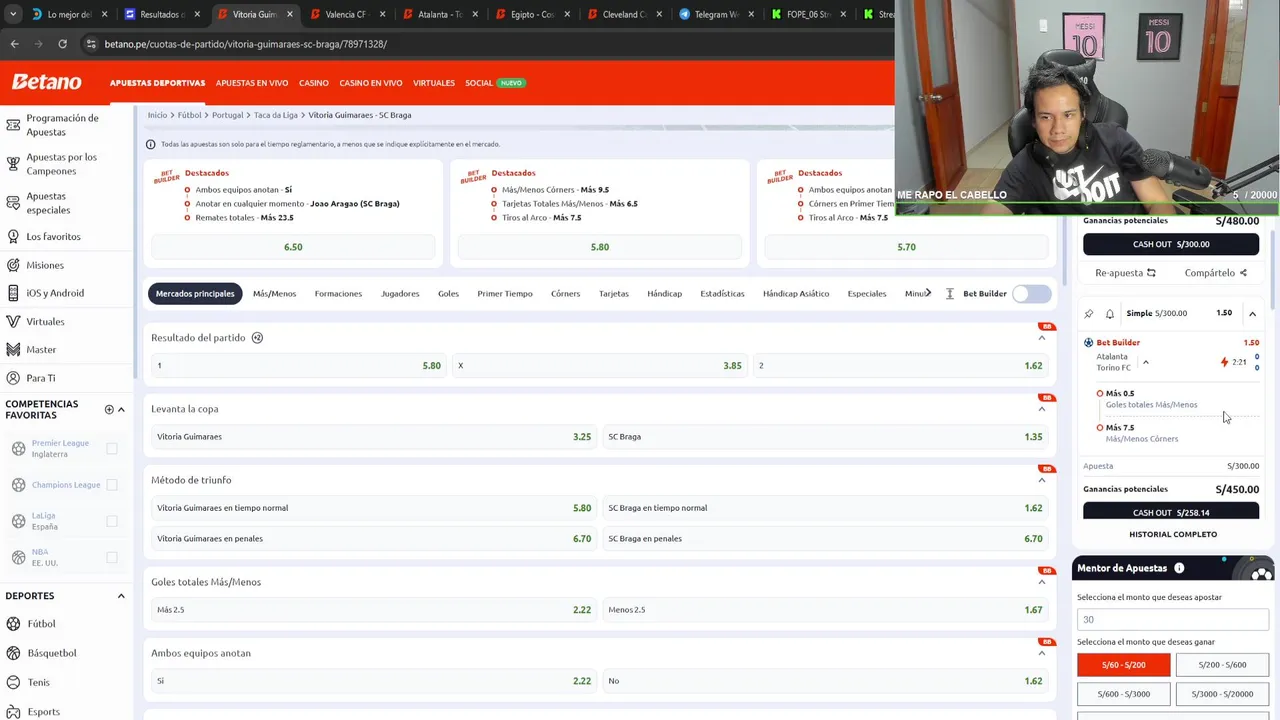Collapse Resultado del partido market
Viewport: 1280px width, 720px height.
click(1041, 338)
